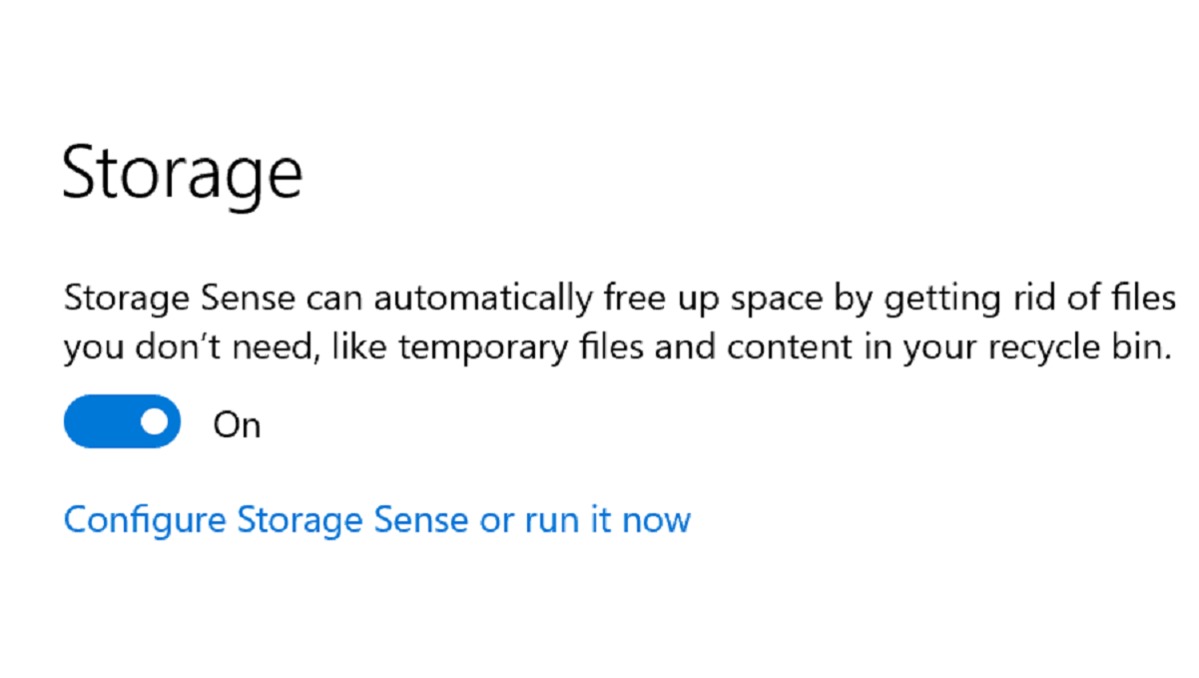Viewport: 1199px width, 678px height.
Task: Click the sentence starting "Storage Sense can automatically"
Action: tap(619, 298)
